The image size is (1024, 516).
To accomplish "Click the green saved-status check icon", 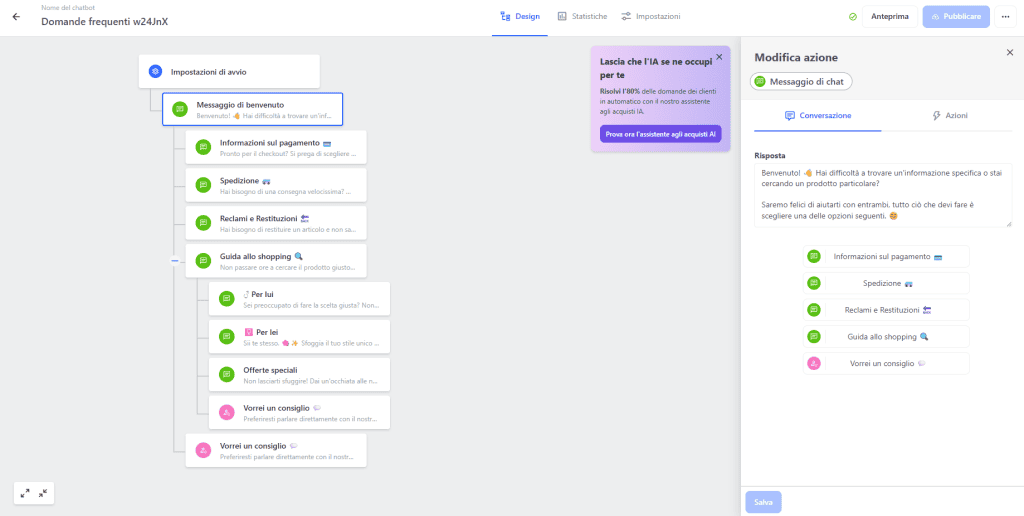I will (x=853, y=16).
